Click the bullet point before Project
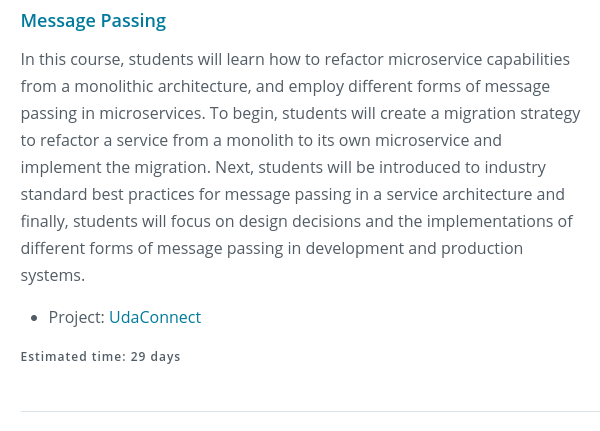 [x=34, y=318]
